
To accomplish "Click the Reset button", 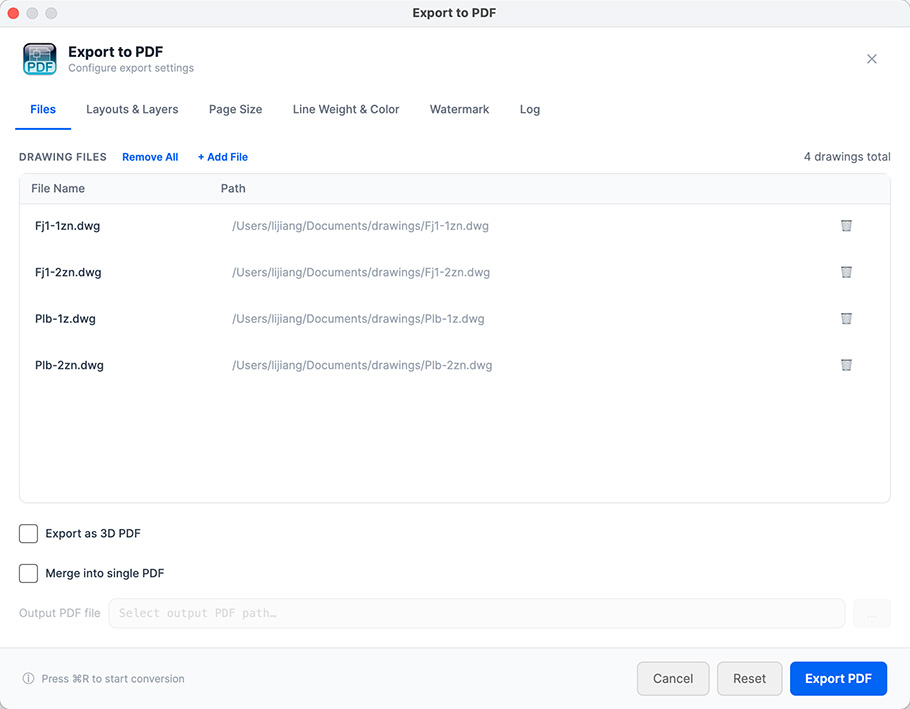I will pos(749,678).
